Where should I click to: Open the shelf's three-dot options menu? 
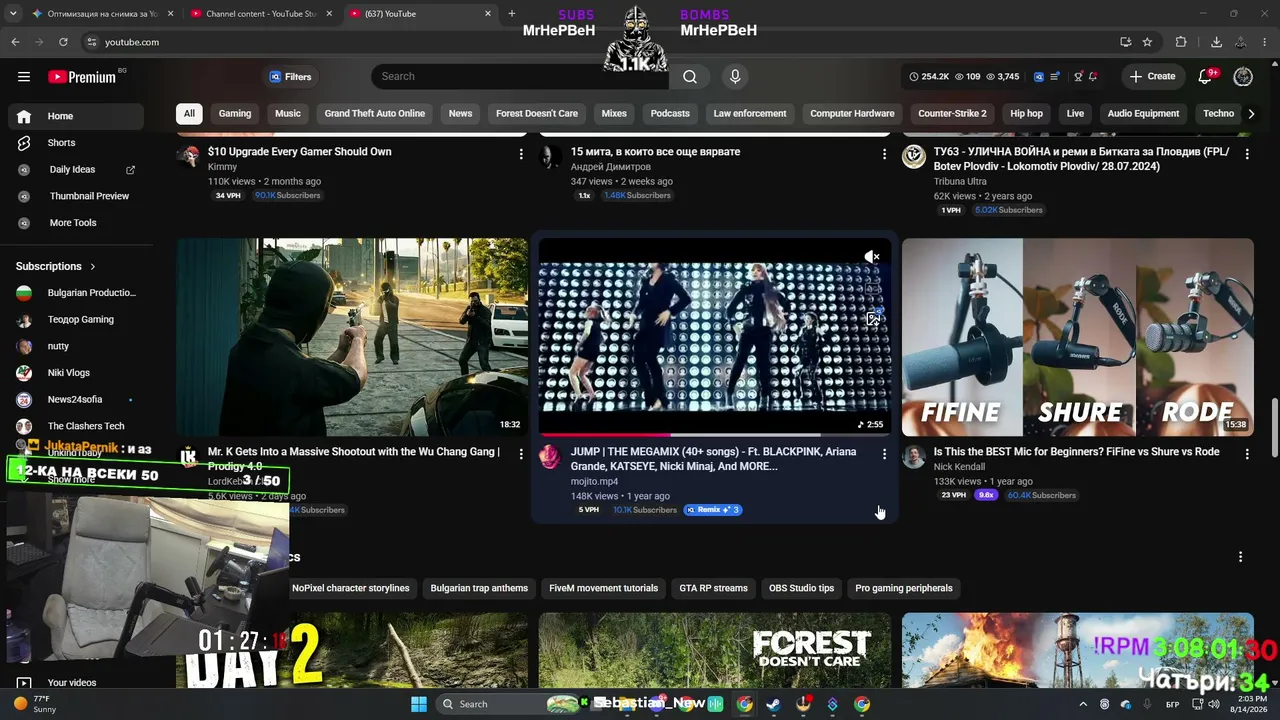click(1241, 557)
